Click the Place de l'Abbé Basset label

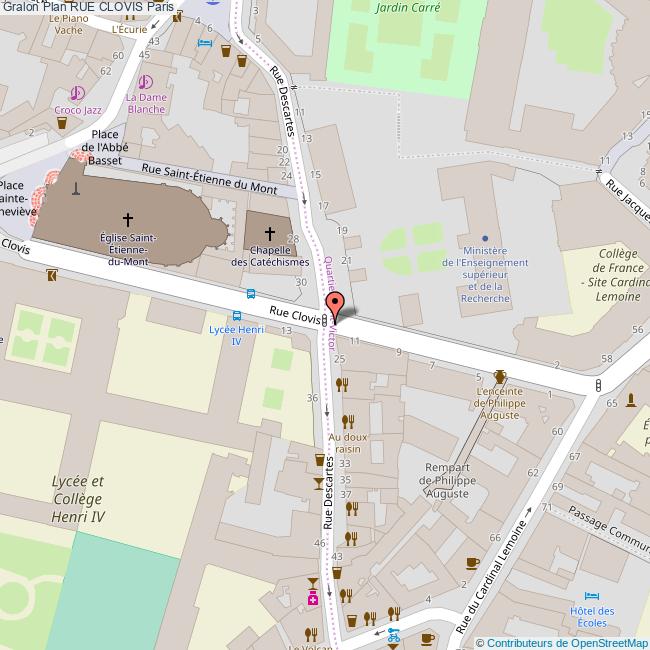(104, 147)
